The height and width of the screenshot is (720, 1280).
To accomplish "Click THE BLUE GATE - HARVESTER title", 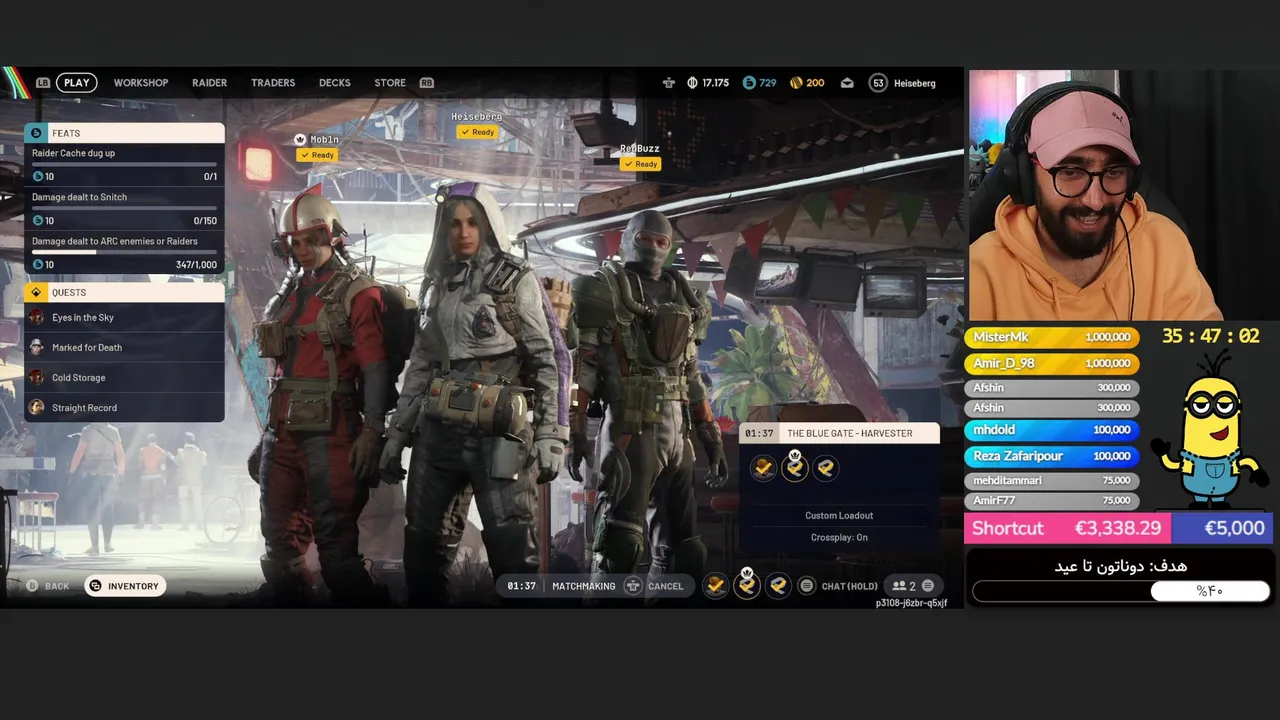I will [849, 433].
